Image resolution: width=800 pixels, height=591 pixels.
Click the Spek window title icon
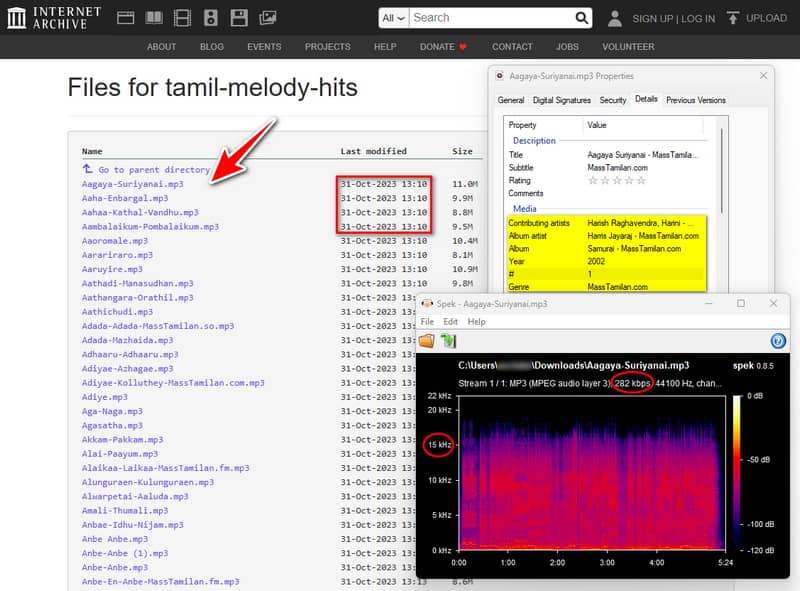click(x=427, y=304)
